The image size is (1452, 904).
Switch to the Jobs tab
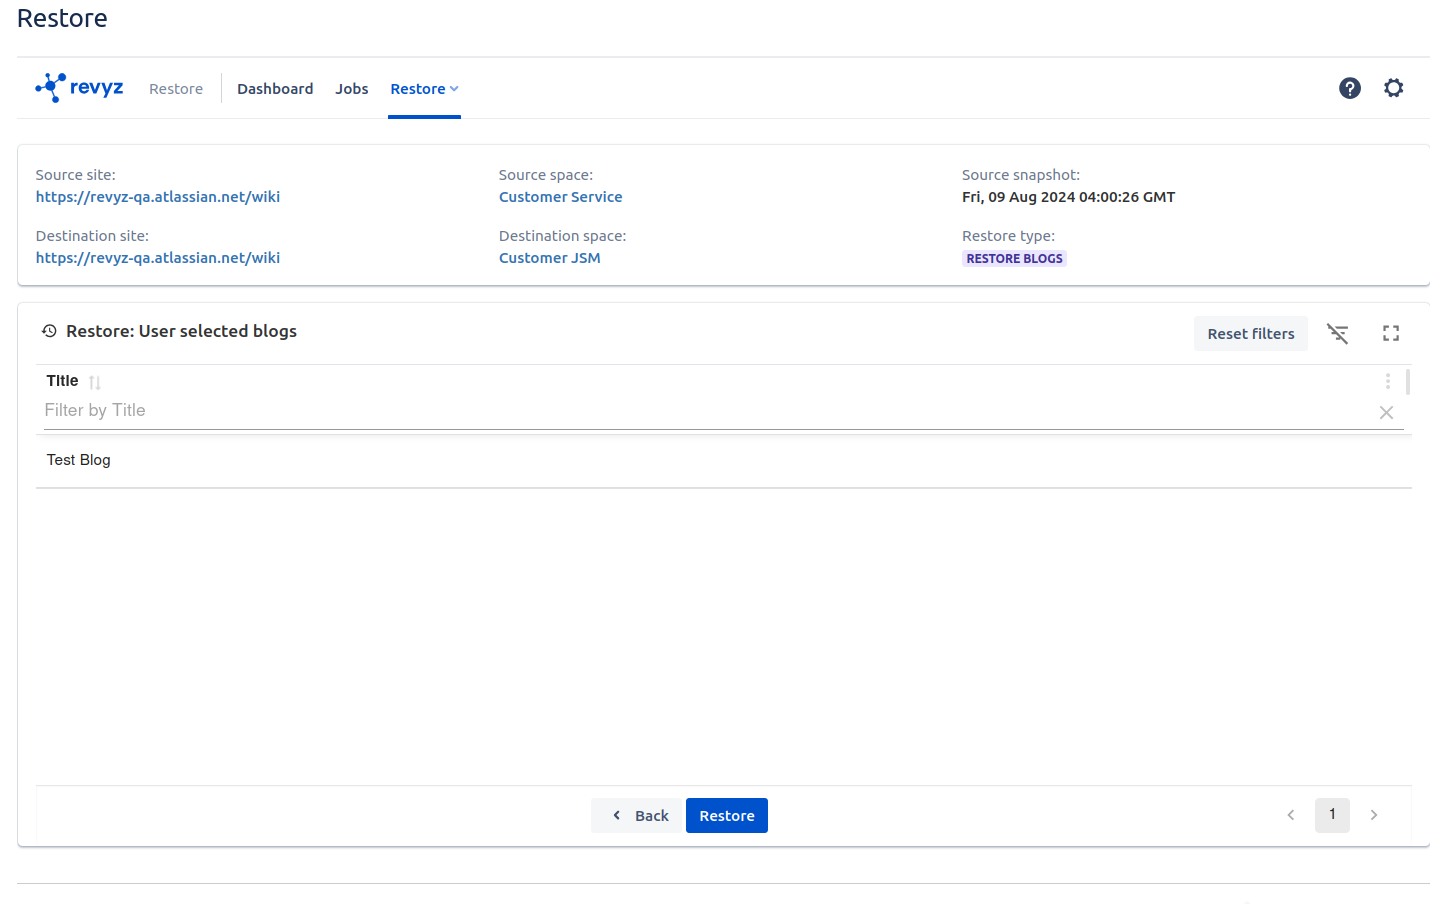[351, 89]
